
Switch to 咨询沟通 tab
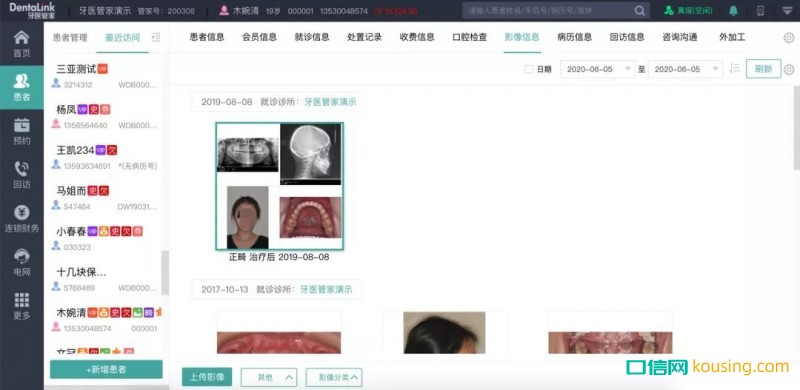(680, 37)
